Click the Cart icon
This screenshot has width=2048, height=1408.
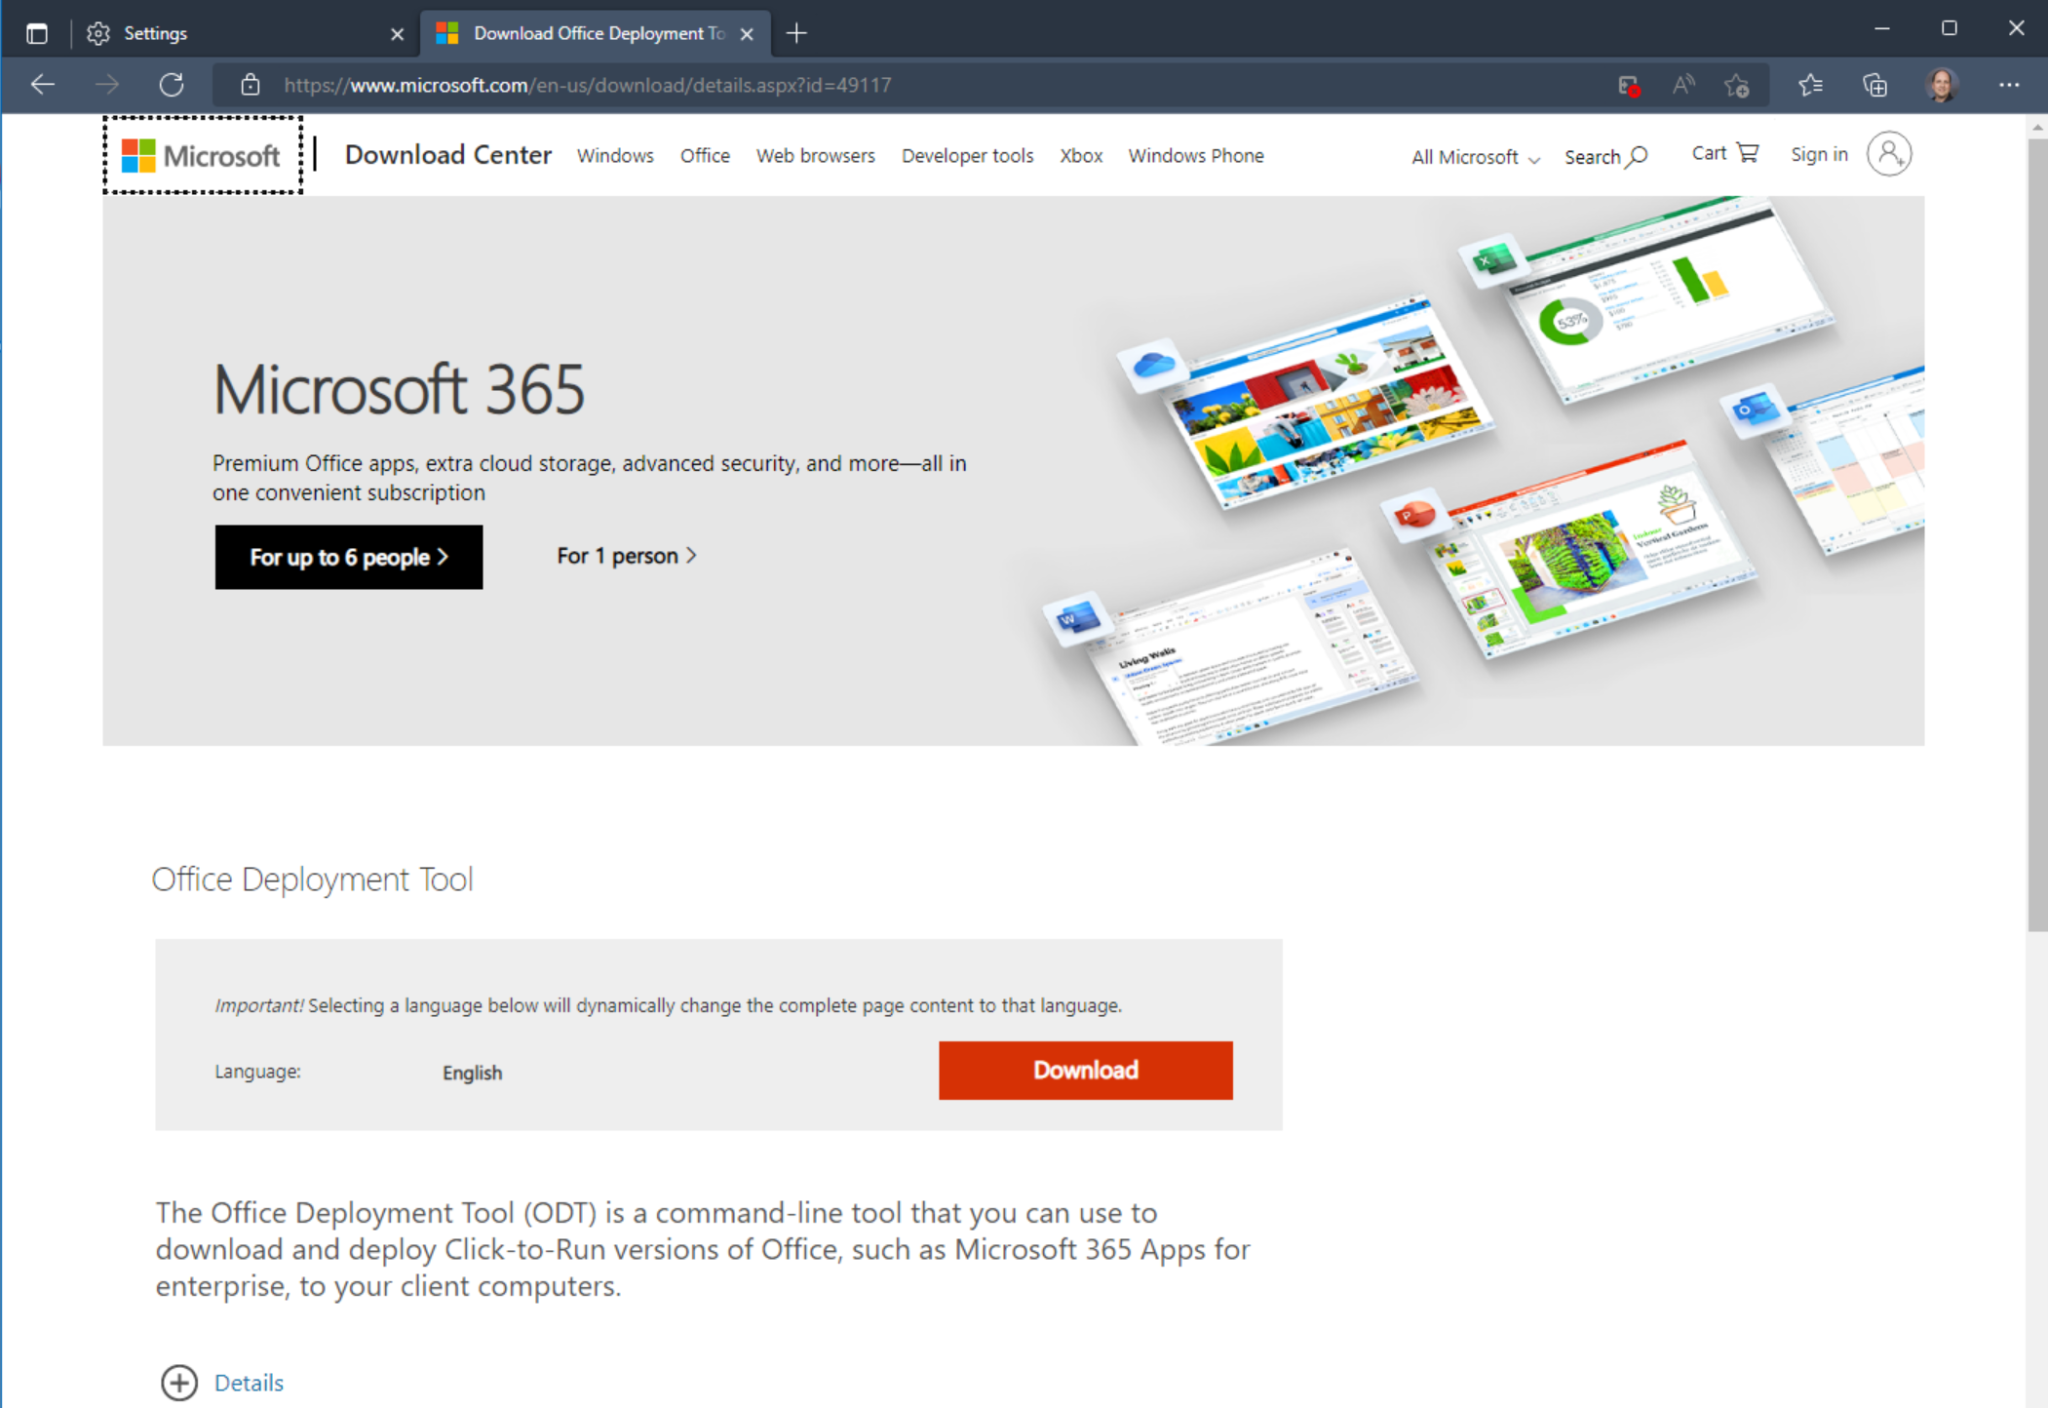coord(1743,154)
